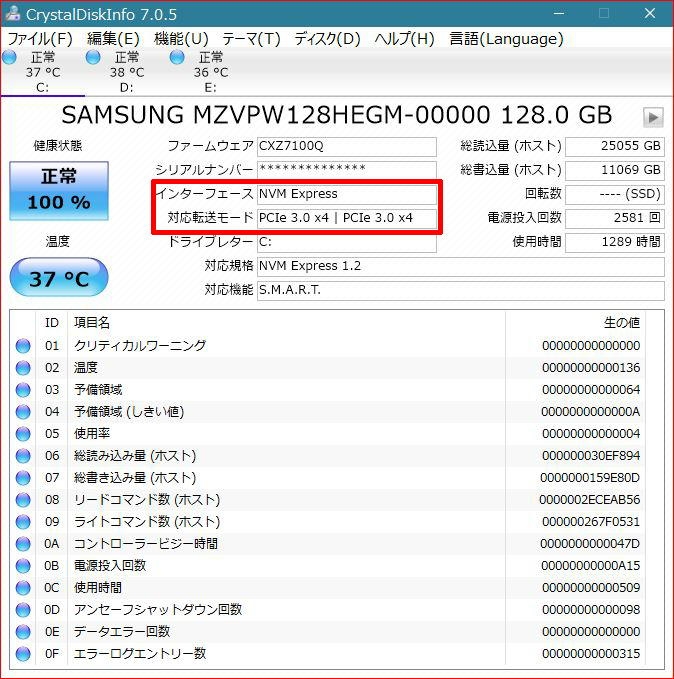This screenshot has height=679, width=674.
Task: Click power on count value 2581 回
Action: [615, 218]
